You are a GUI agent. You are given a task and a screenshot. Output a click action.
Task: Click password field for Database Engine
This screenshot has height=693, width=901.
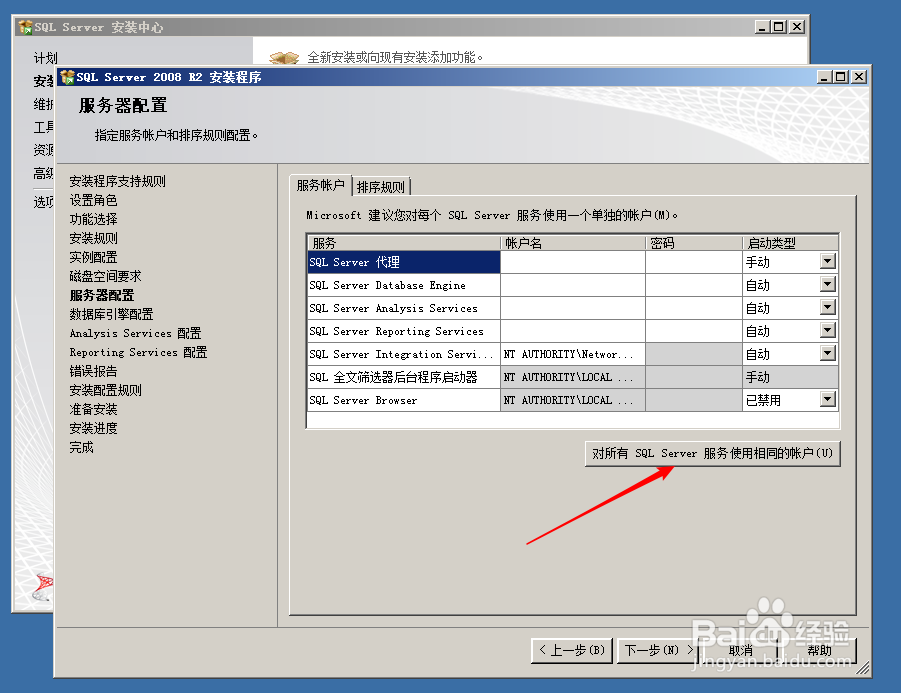[694, 285]
